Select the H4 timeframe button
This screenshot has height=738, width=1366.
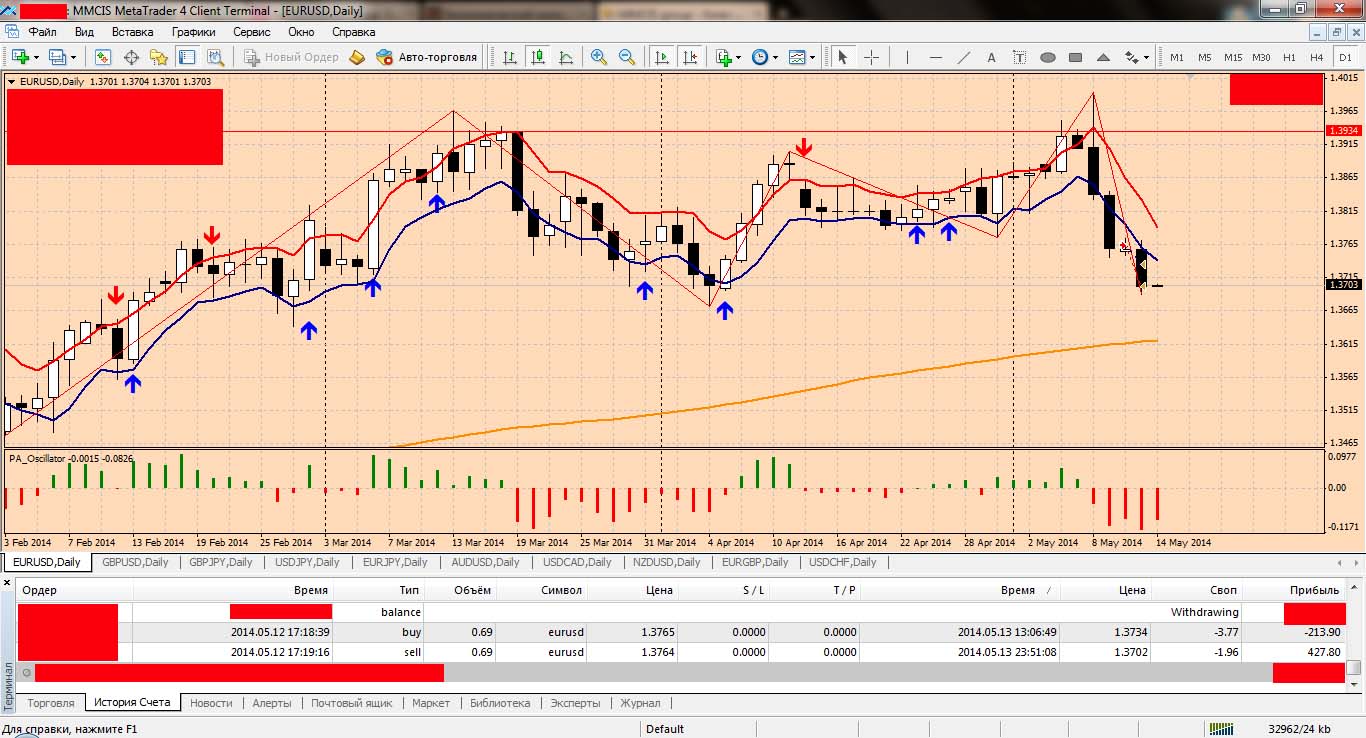[x=1317, y=57]
